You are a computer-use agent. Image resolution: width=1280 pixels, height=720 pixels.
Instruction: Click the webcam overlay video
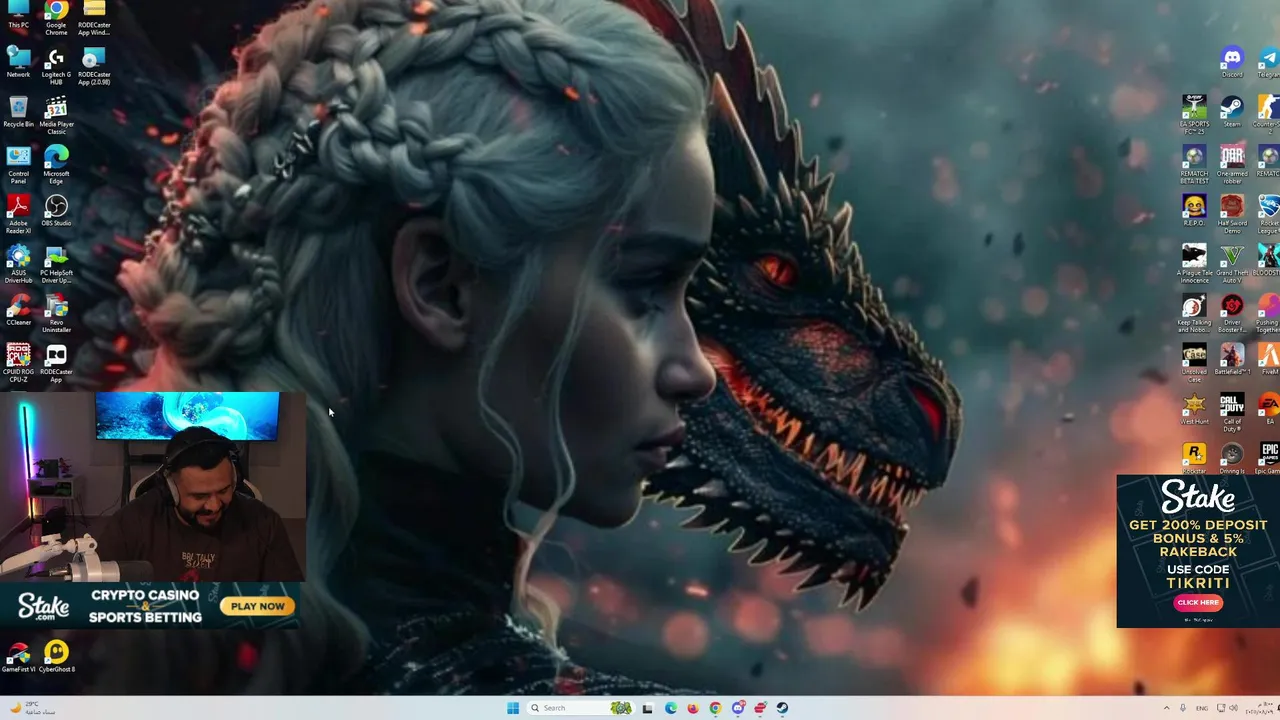click(x=152, y=486)
